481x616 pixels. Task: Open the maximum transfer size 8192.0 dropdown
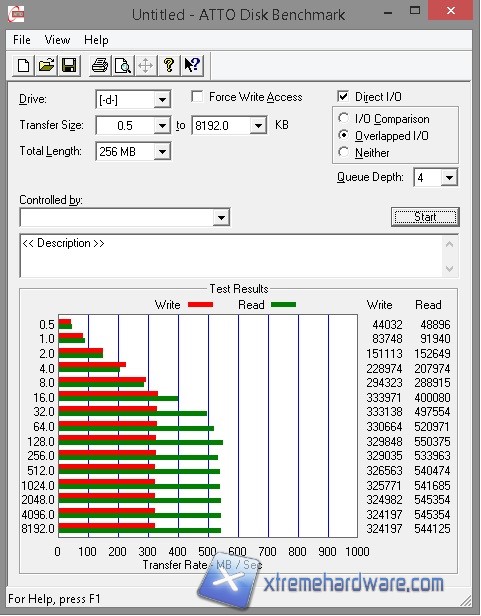click(x=258, y=126)
